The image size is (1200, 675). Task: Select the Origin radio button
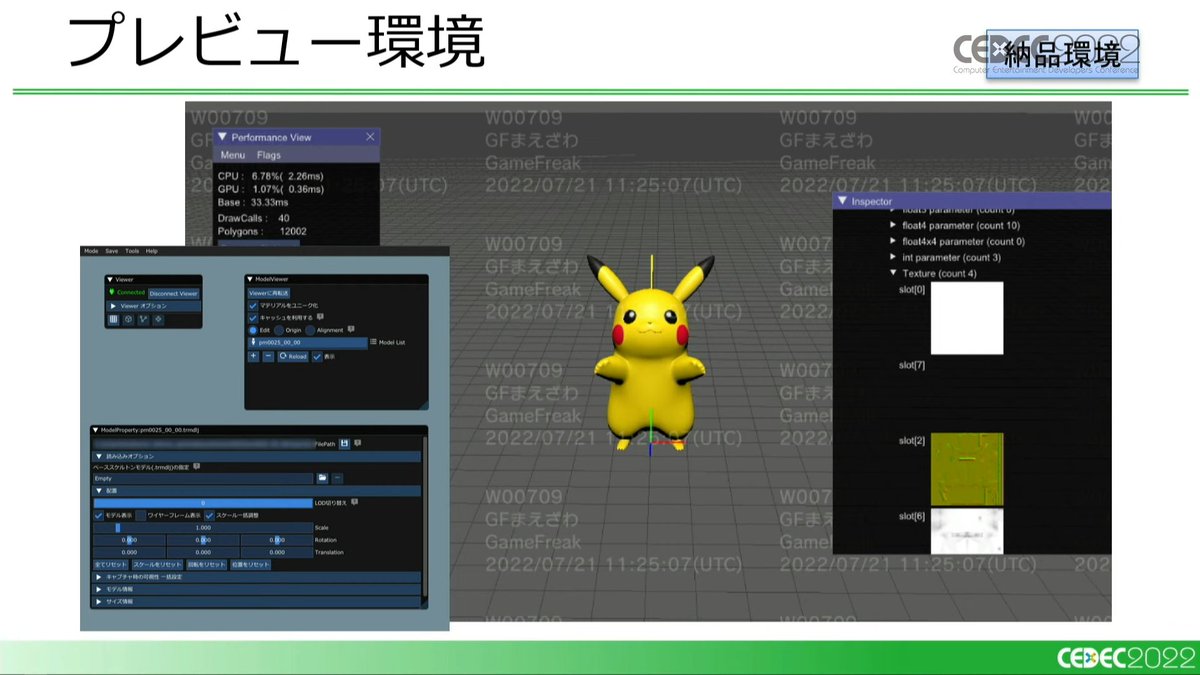tap(279, 330)
